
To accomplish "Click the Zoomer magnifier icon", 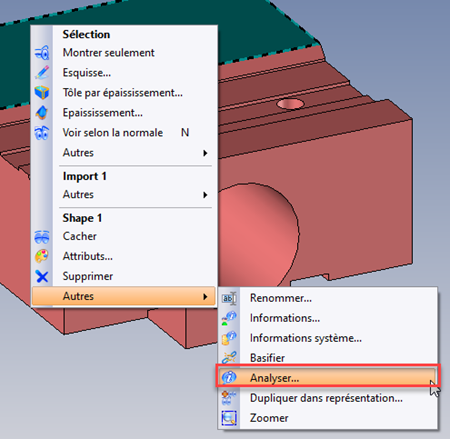I will (x=229, y=418).
